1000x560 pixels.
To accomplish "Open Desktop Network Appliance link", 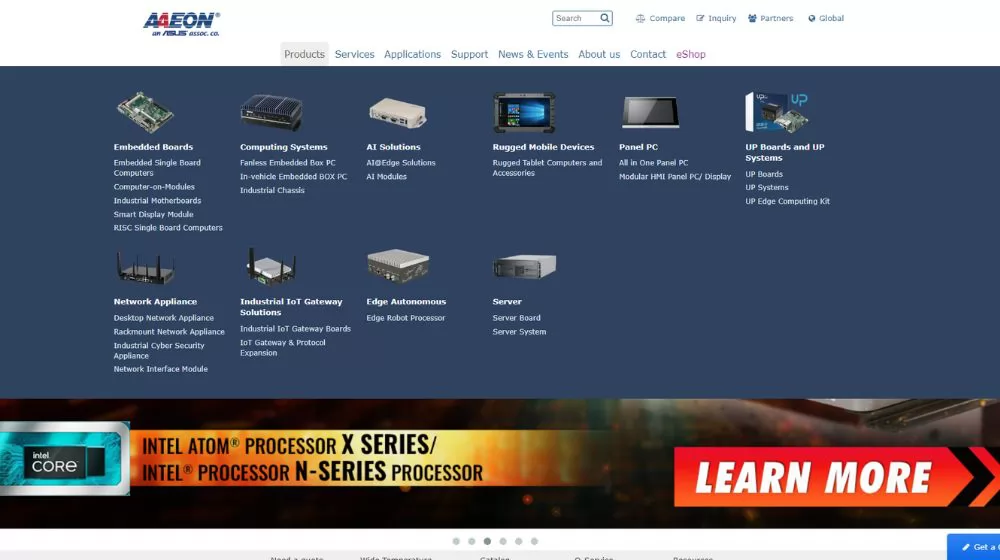I will (164, 318).
